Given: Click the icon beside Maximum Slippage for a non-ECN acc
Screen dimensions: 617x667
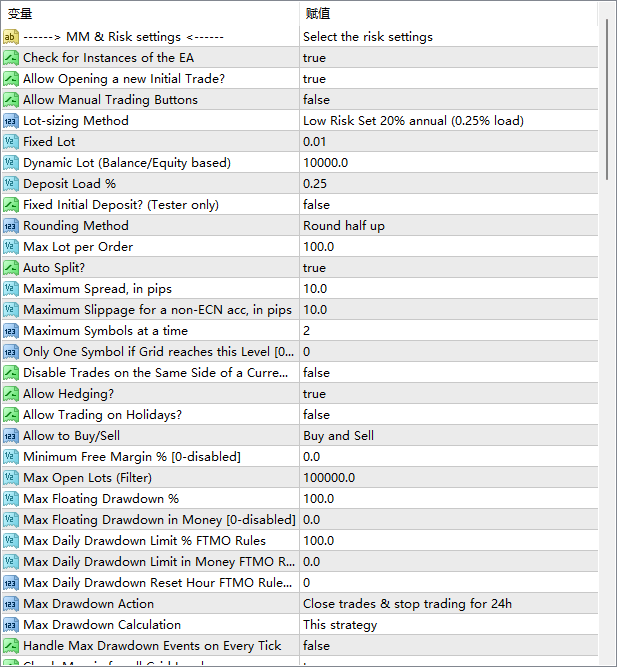Looking at the screenshot, I should point(11,310).
